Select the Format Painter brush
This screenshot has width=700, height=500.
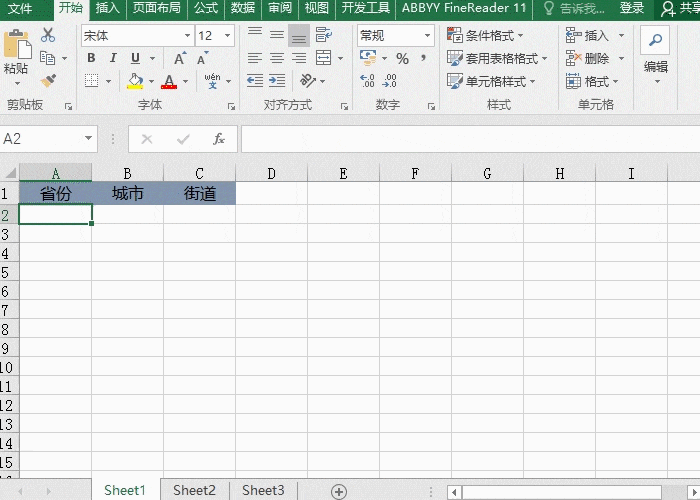point(48,81)
